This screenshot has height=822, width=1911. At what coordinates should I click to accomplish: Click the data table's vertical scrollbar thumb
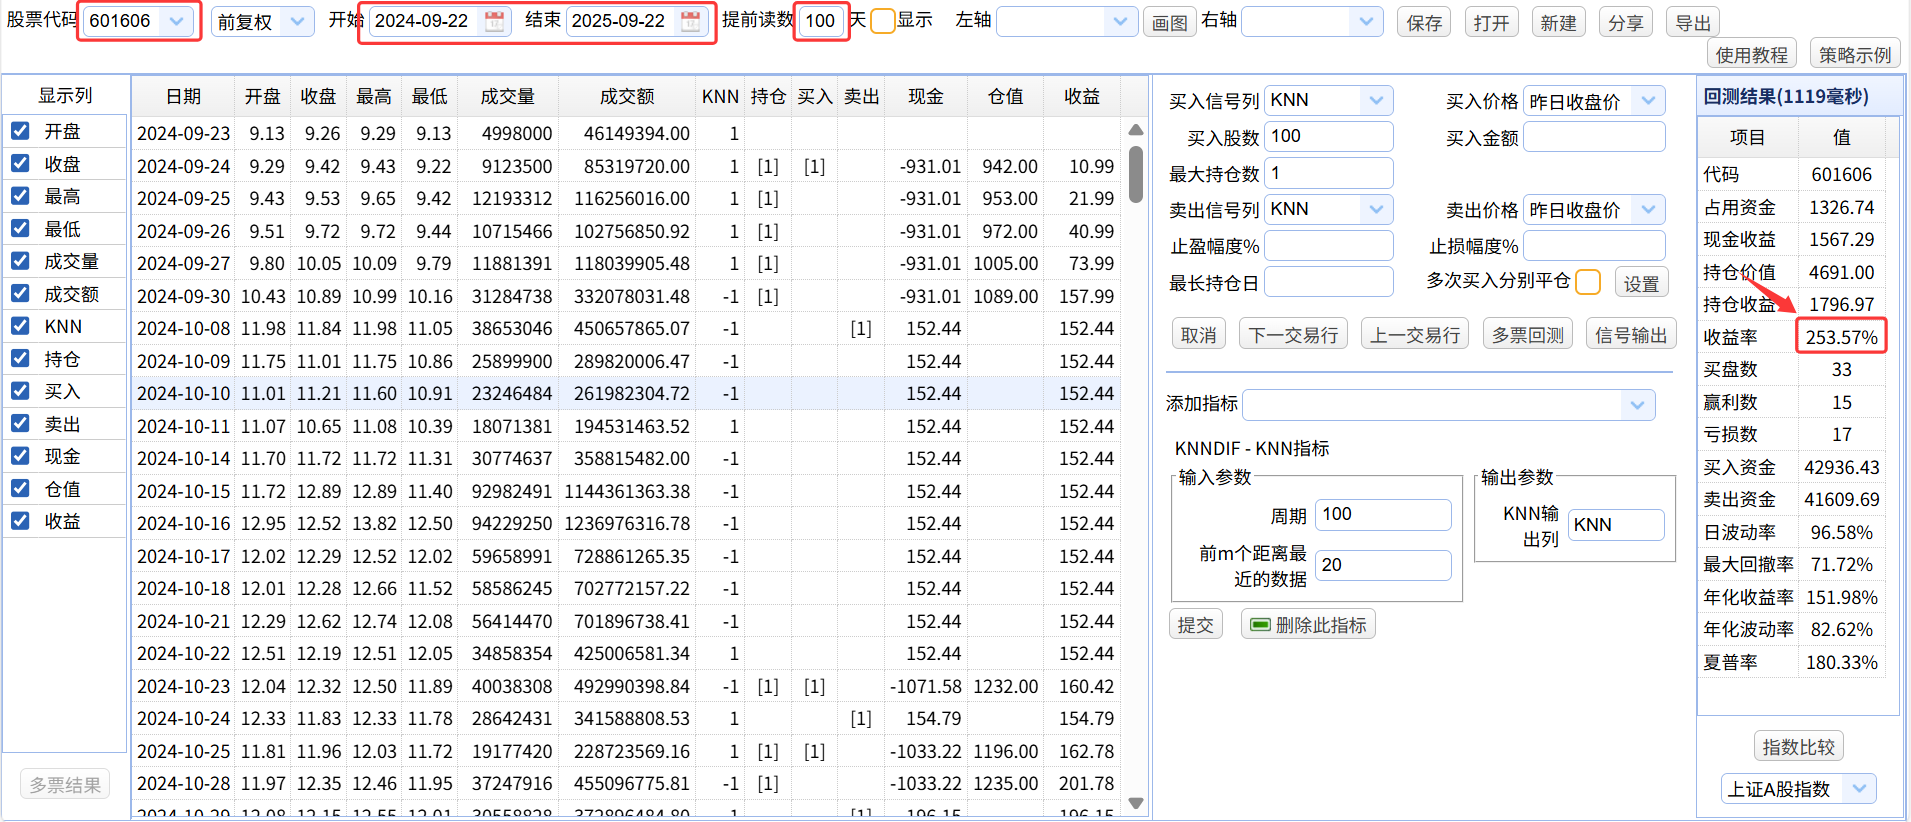tap(1136, 175)
